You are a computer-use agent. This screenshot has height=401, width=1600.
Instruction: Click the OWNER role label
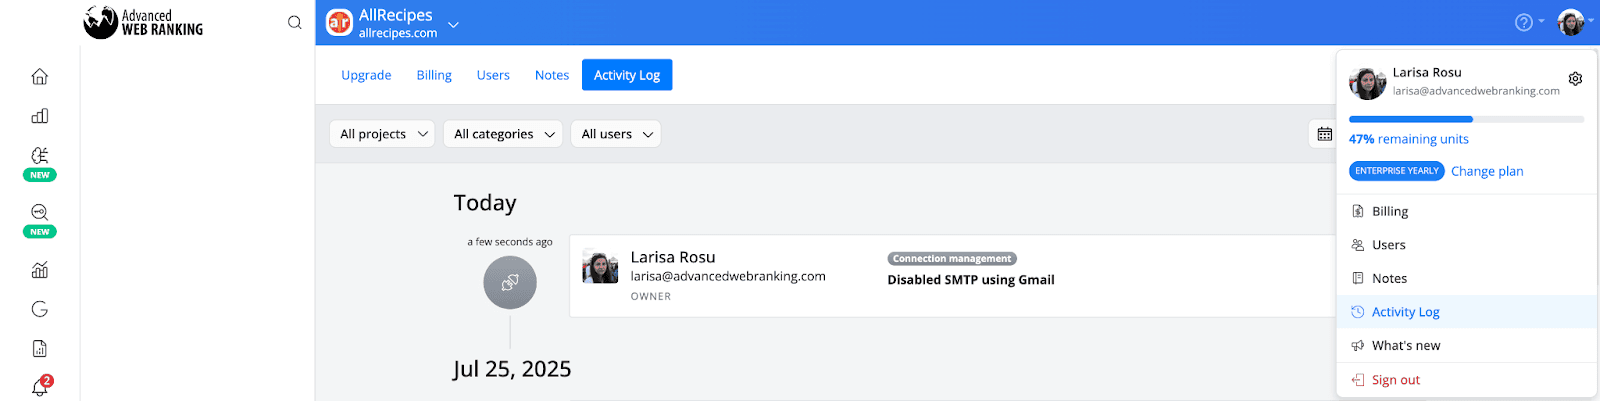click(x=651, y=296)
